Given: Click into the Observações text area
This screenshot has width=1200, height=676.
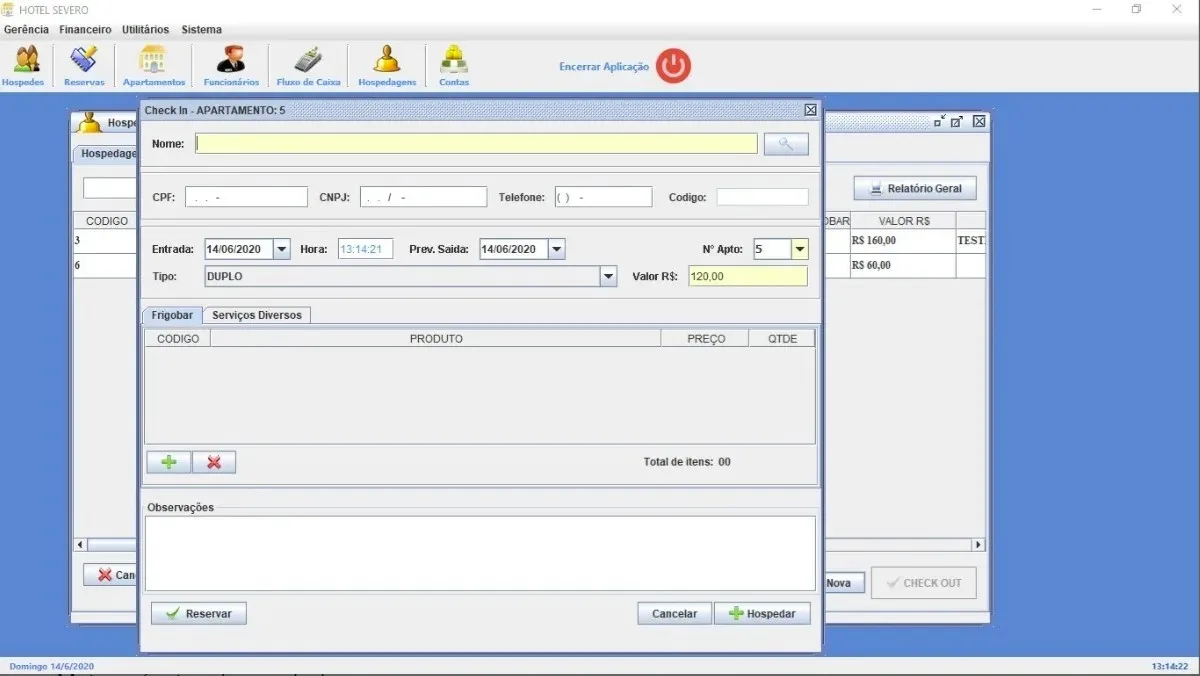Looking at the screenshot, I should click(480, 553).
